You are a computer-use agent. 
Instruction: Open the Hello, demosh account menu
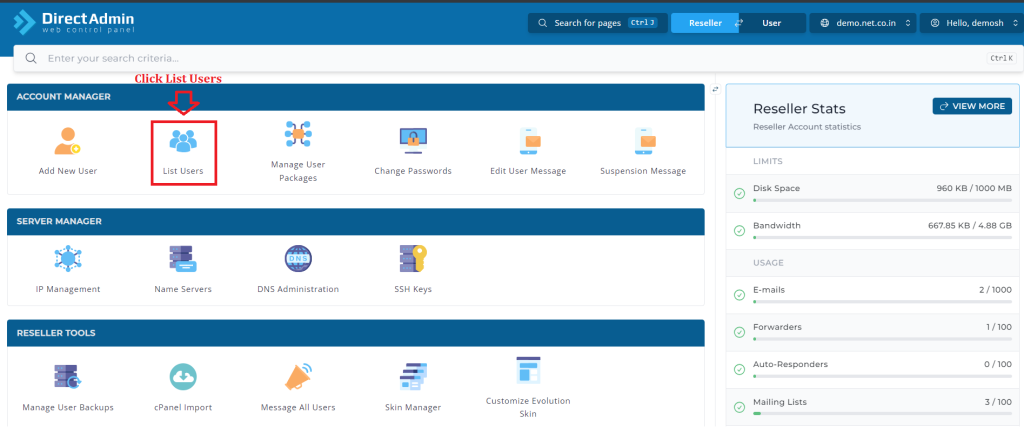970,23
